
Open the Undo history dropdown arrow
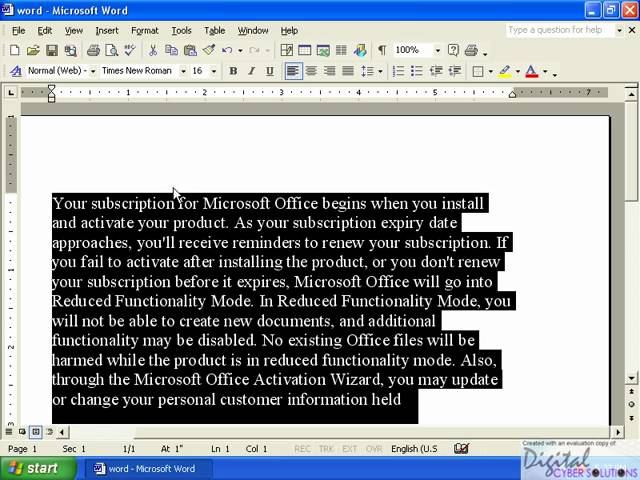pos(240,51)
